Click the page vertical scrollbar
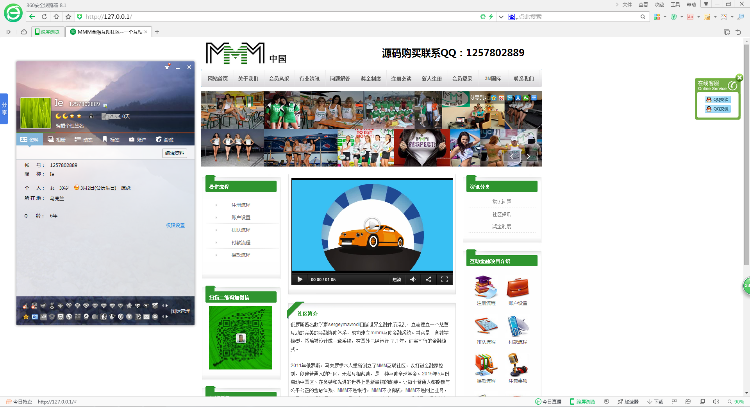750x407 pixels. pos(746,153)
